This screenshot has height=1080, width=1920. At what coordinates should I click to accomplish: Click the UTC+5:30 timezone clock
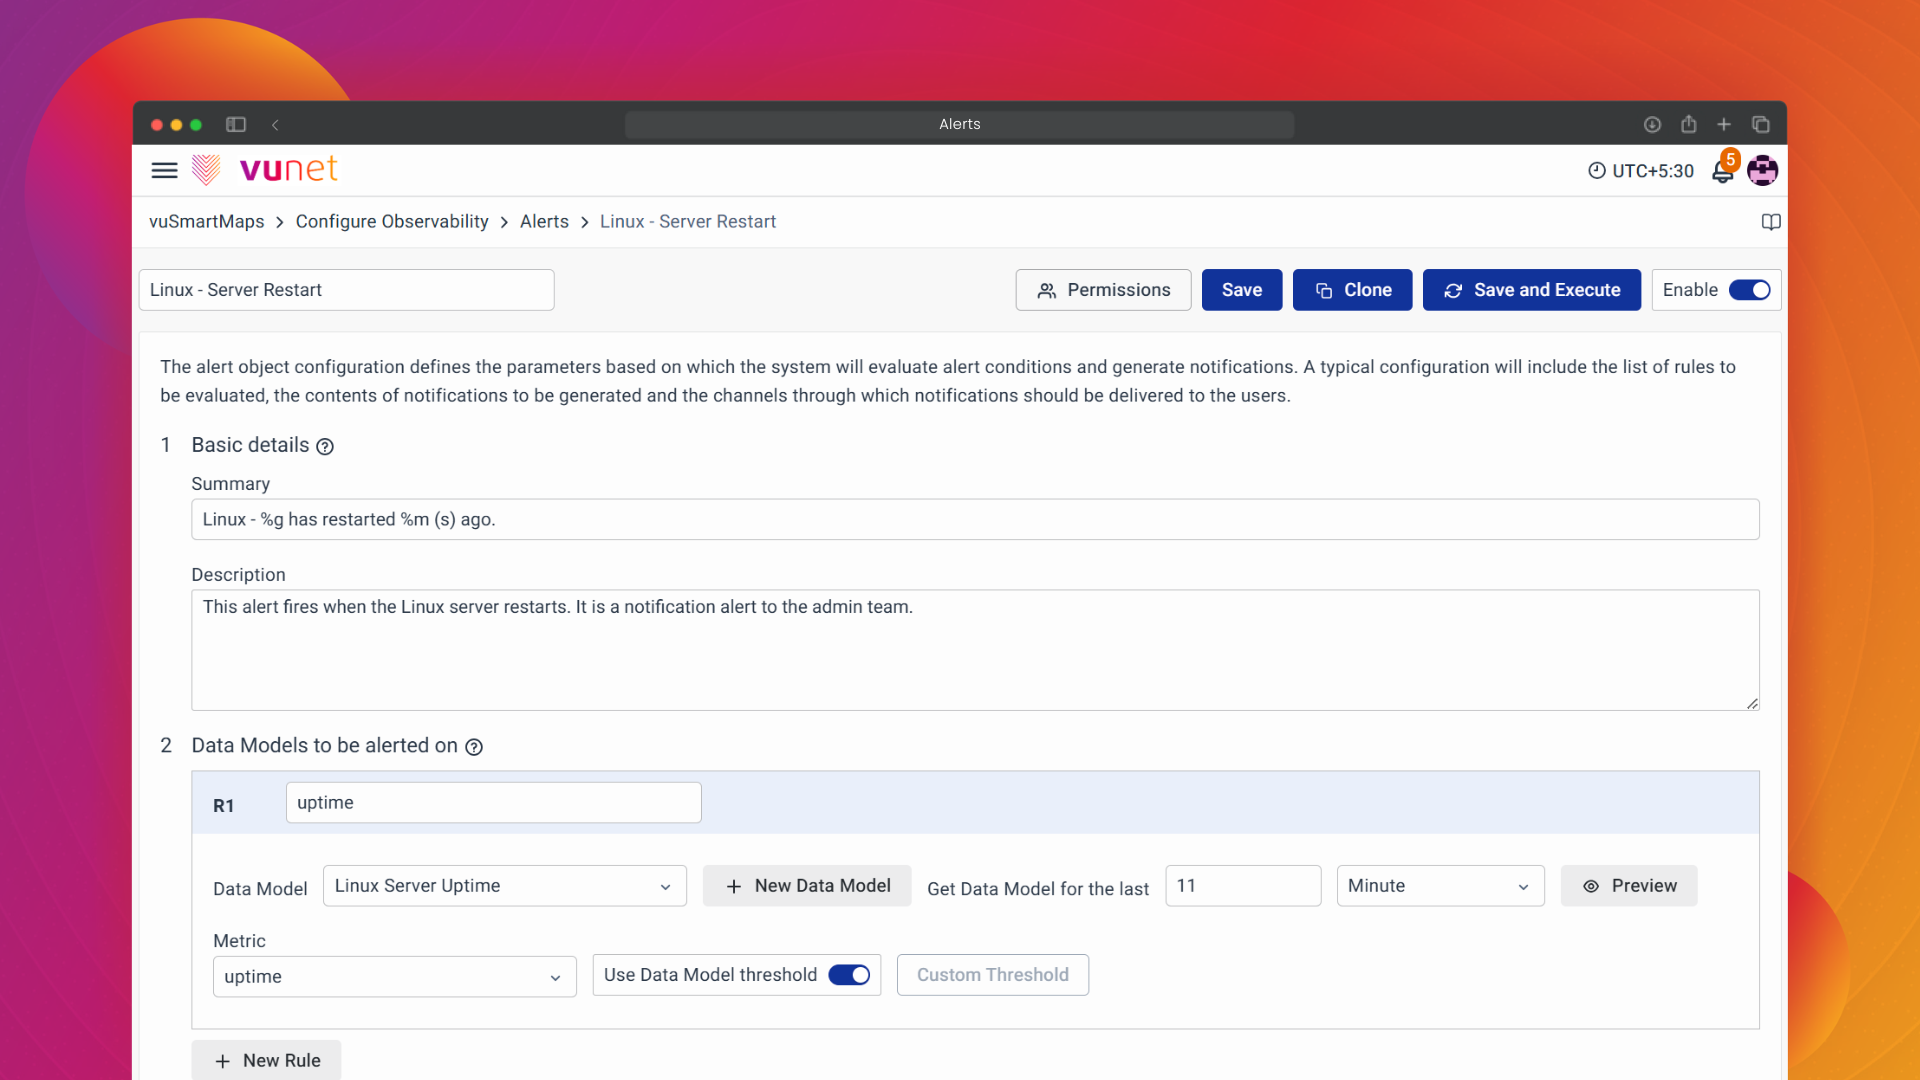[x=1641, y=171]
